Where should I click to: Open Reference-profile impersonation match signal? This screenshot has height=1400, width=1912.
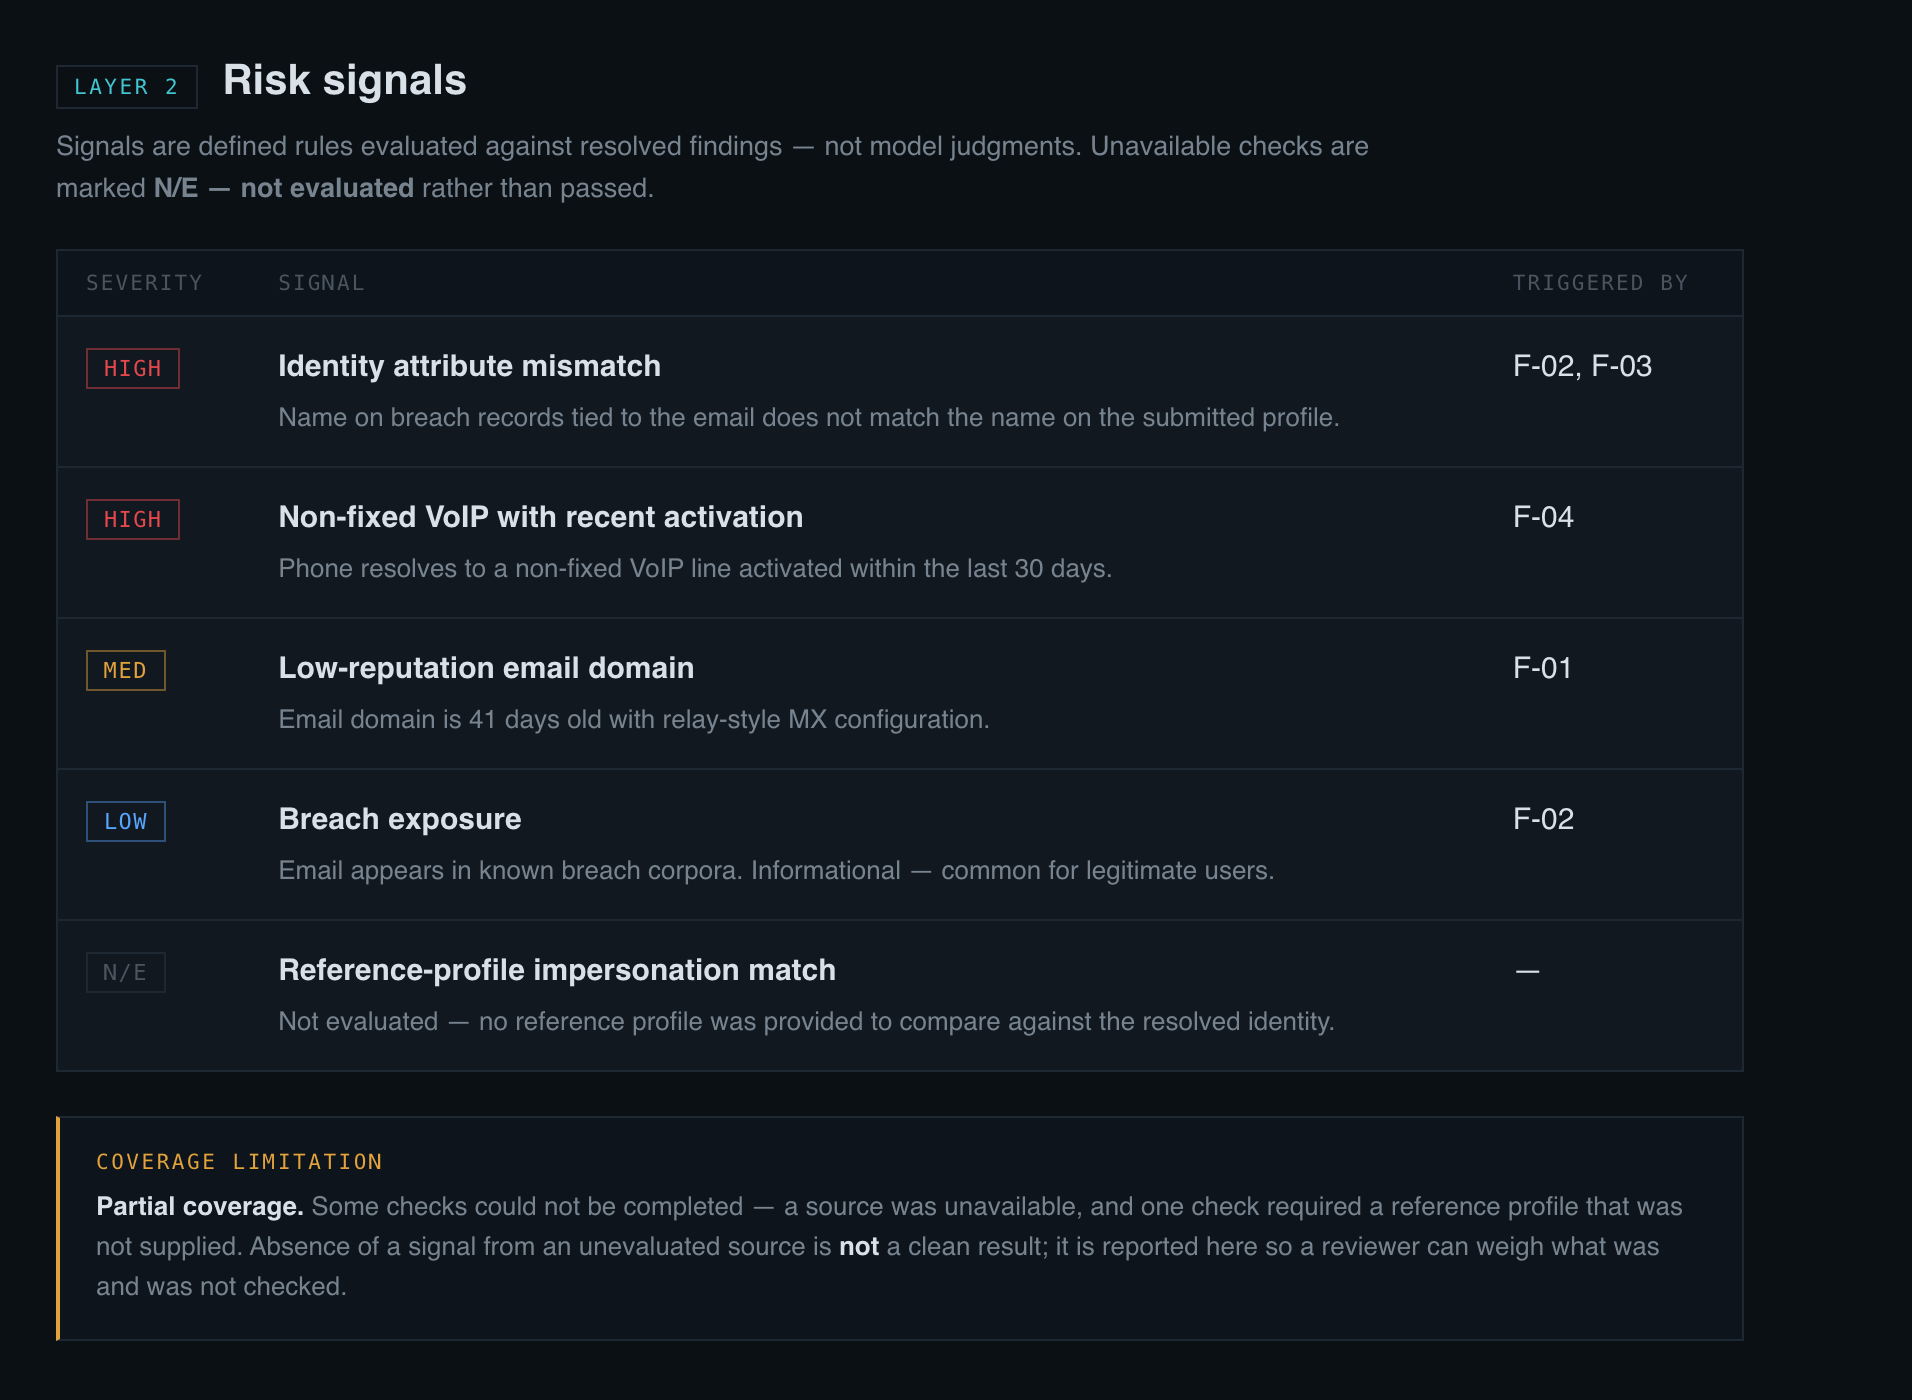click(557, 970)
